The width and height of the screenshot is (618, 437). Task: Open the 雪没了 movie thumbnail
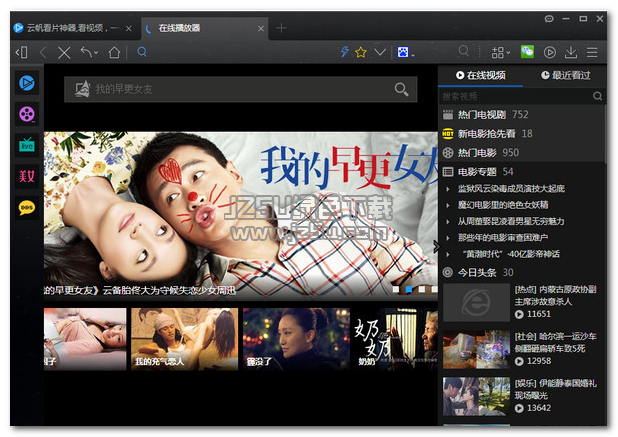pos(296,339)
